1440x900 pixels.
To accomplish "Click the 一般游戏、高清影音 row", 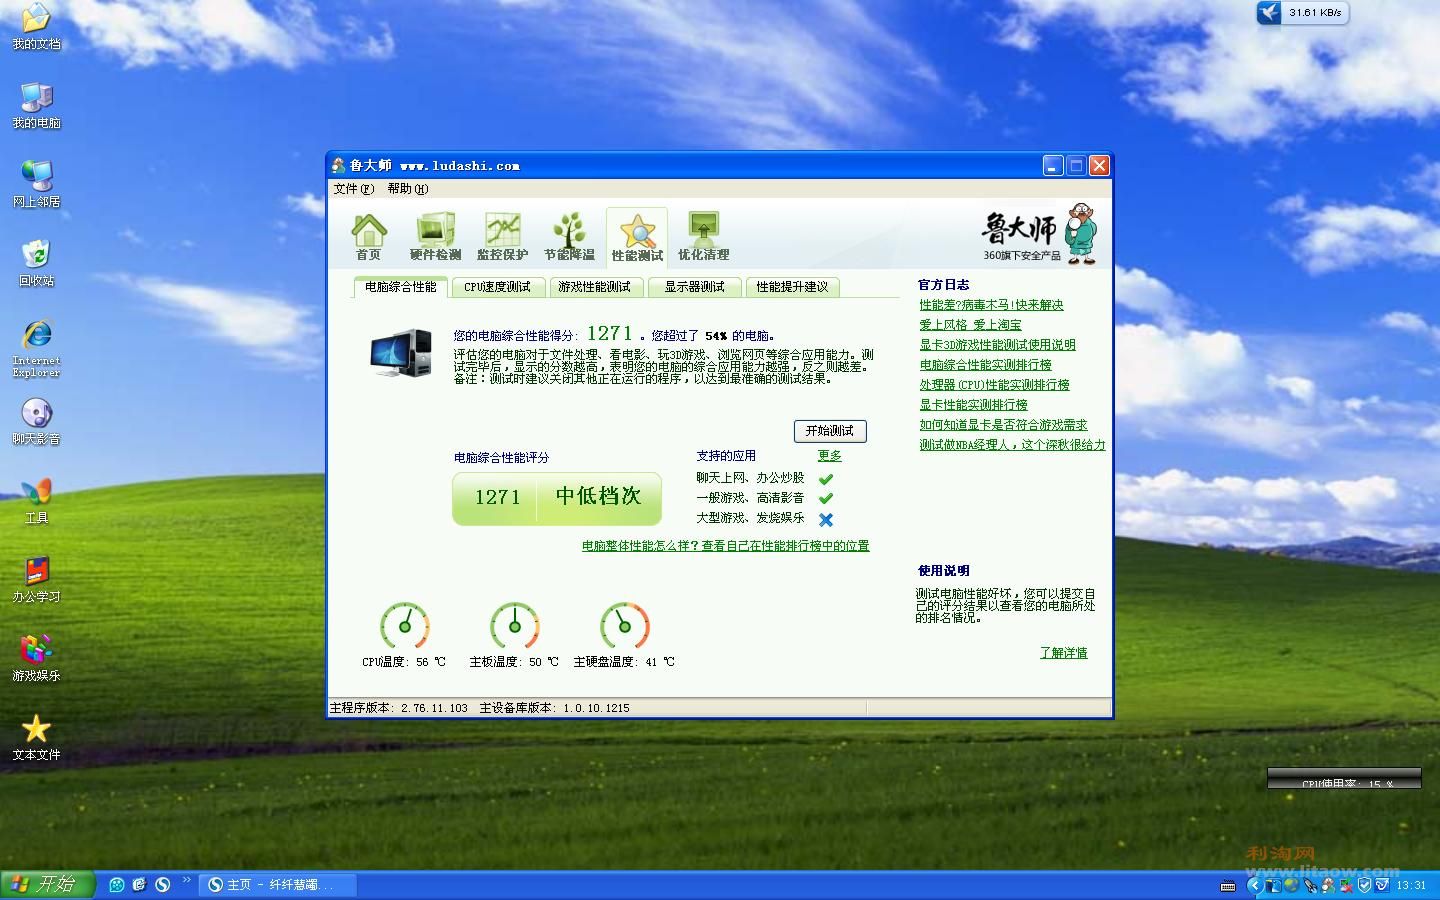I will tap(765, 498).
